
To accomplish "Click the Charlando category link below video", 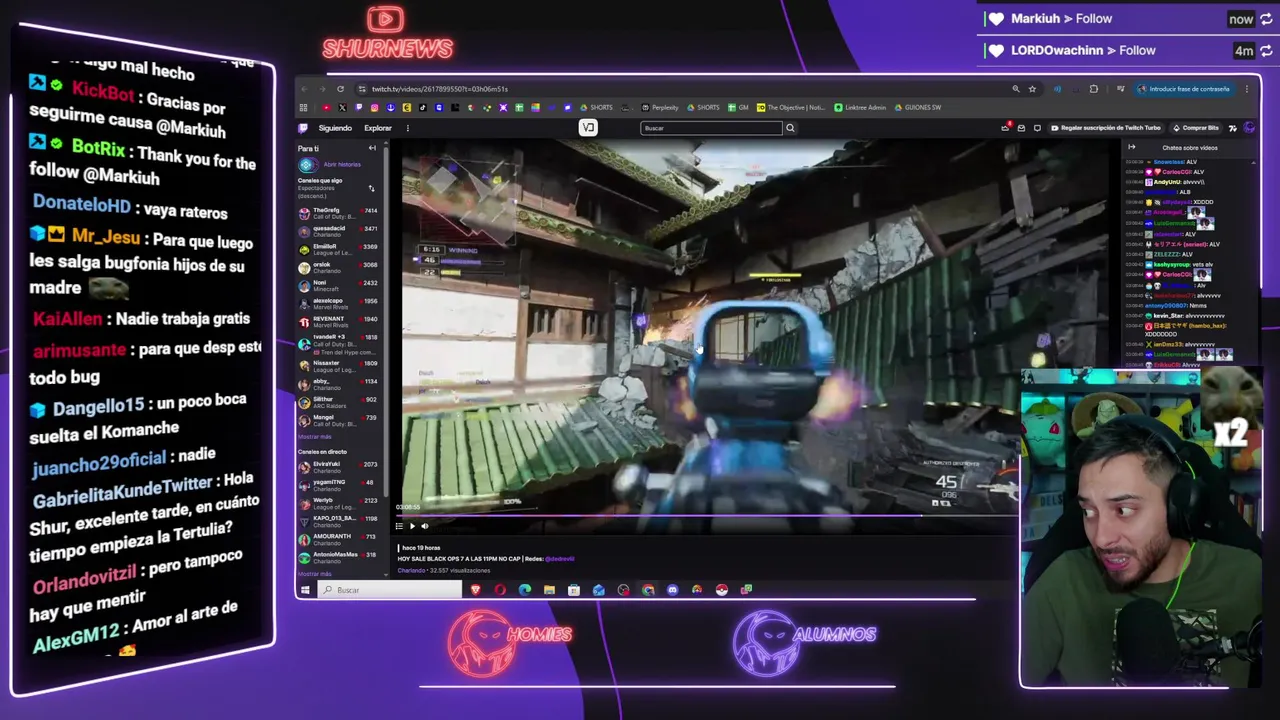I will click(411, 570).
